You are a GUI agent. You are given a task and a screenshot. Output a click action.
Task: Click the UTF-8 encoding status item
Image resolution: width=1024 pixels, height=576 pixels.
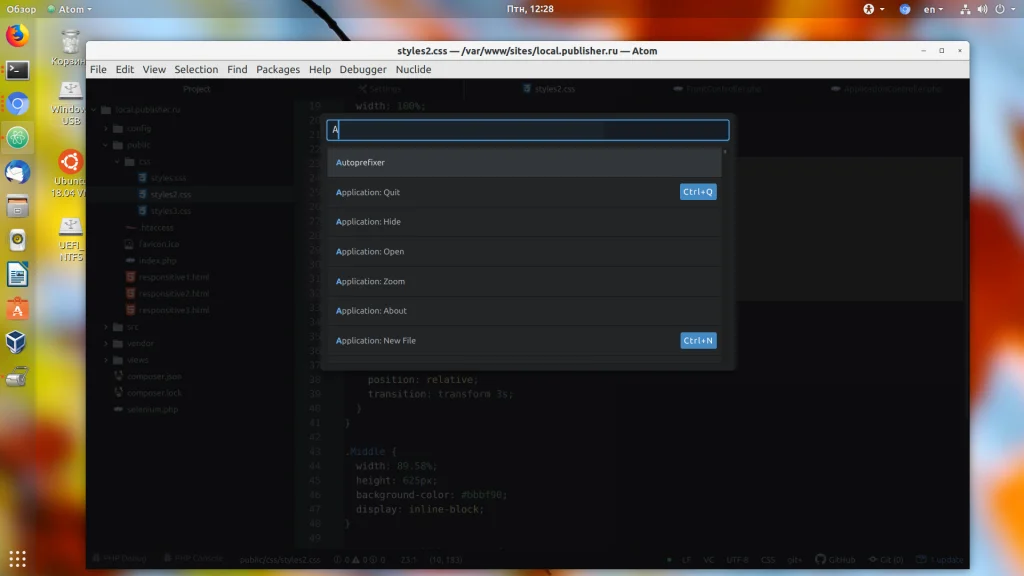tap(737, 560)
